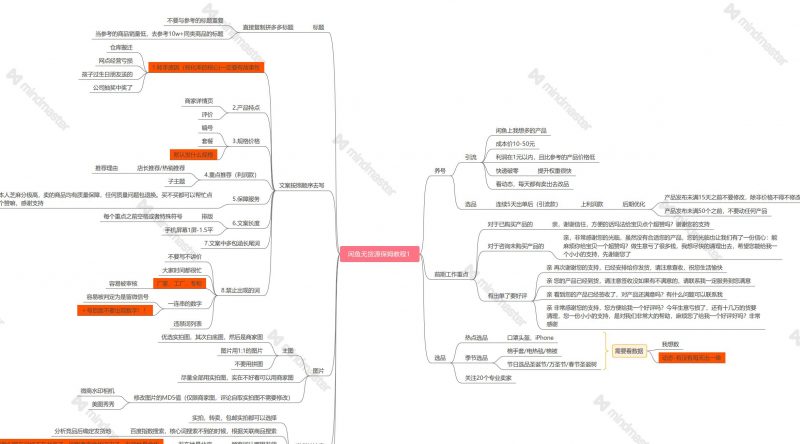The image size is (800, 444).
Task: Click the 引流 subtopic node
Action: click(470, 157)
